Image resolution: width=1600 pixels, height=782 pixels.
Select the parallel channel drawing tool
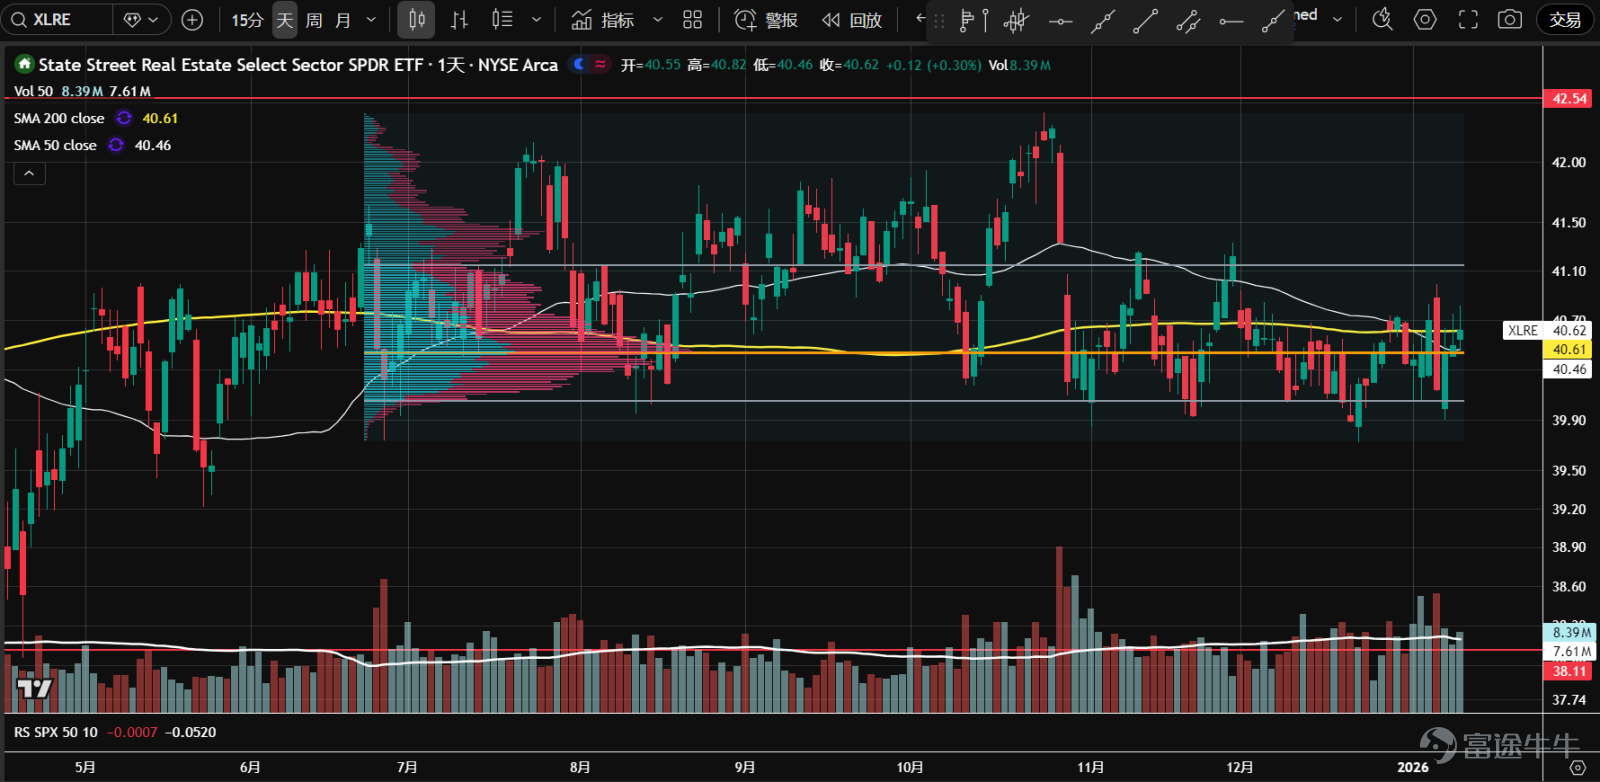(x=1188, y=21)
